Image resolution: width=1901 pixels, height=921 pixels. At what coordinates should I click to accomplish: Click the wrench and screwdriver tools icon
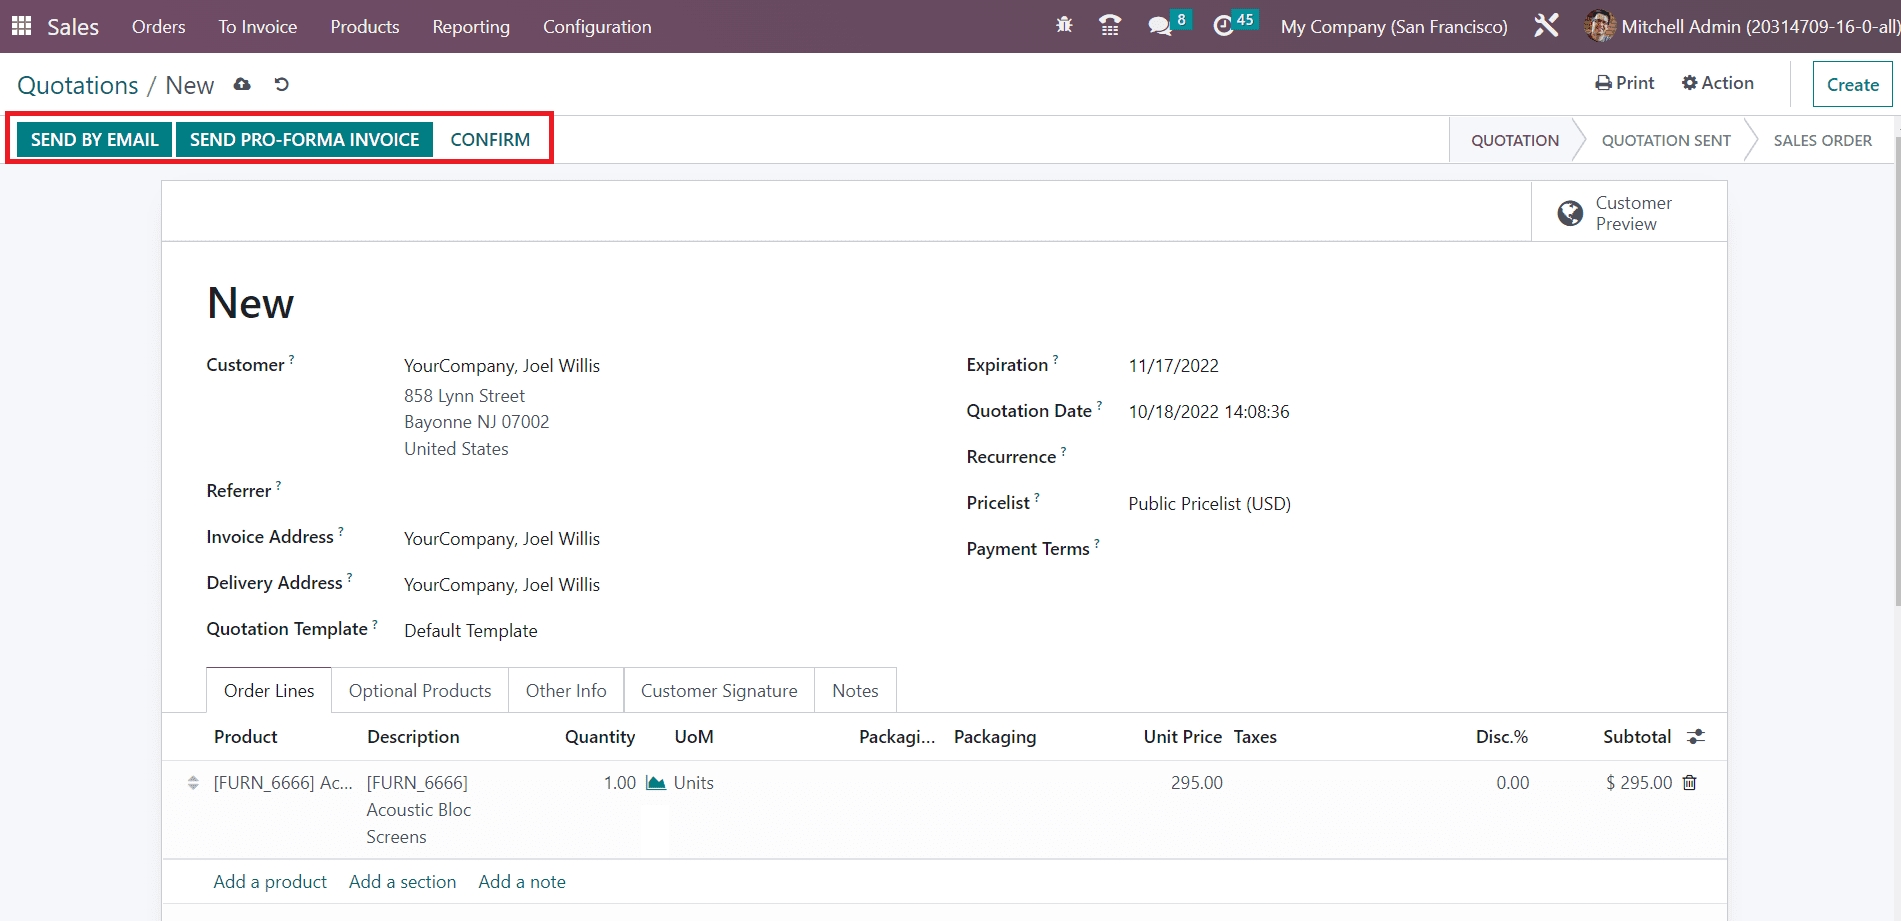coord(1546,26)
